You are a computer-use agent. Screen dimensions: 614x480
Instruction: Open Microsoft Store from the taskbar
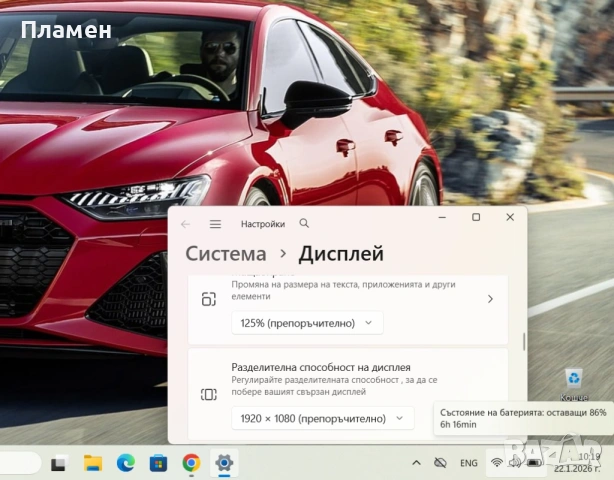[158, 464]
